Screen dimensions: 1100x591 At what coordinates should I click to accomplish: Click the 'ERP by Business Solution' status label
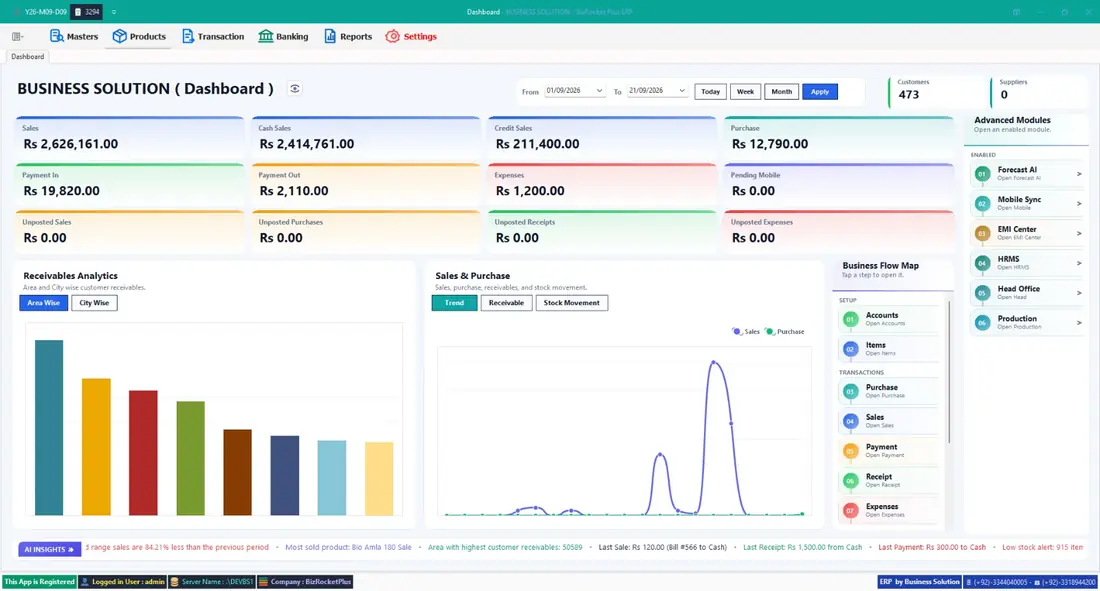[x=919, y=582]
